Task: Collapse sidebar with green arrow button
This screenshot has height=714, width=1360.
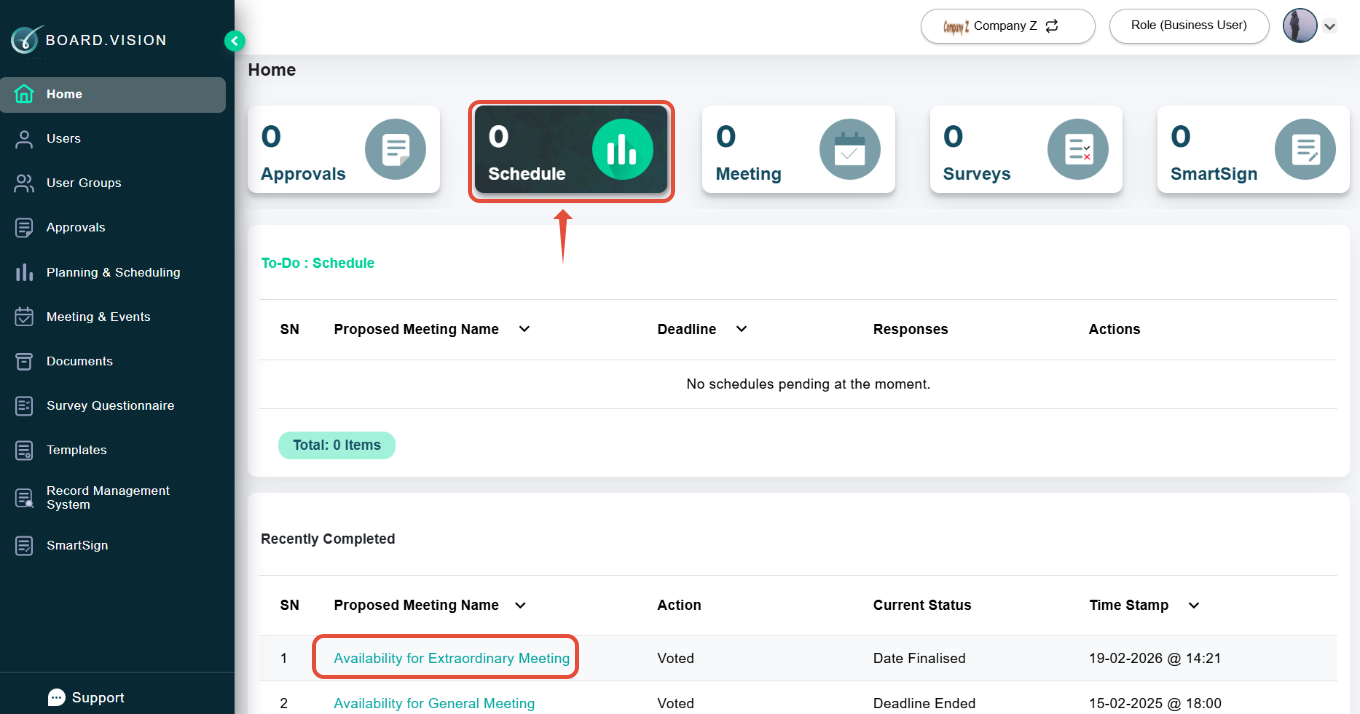Action: pyautogui.click(x=234, y=41)
